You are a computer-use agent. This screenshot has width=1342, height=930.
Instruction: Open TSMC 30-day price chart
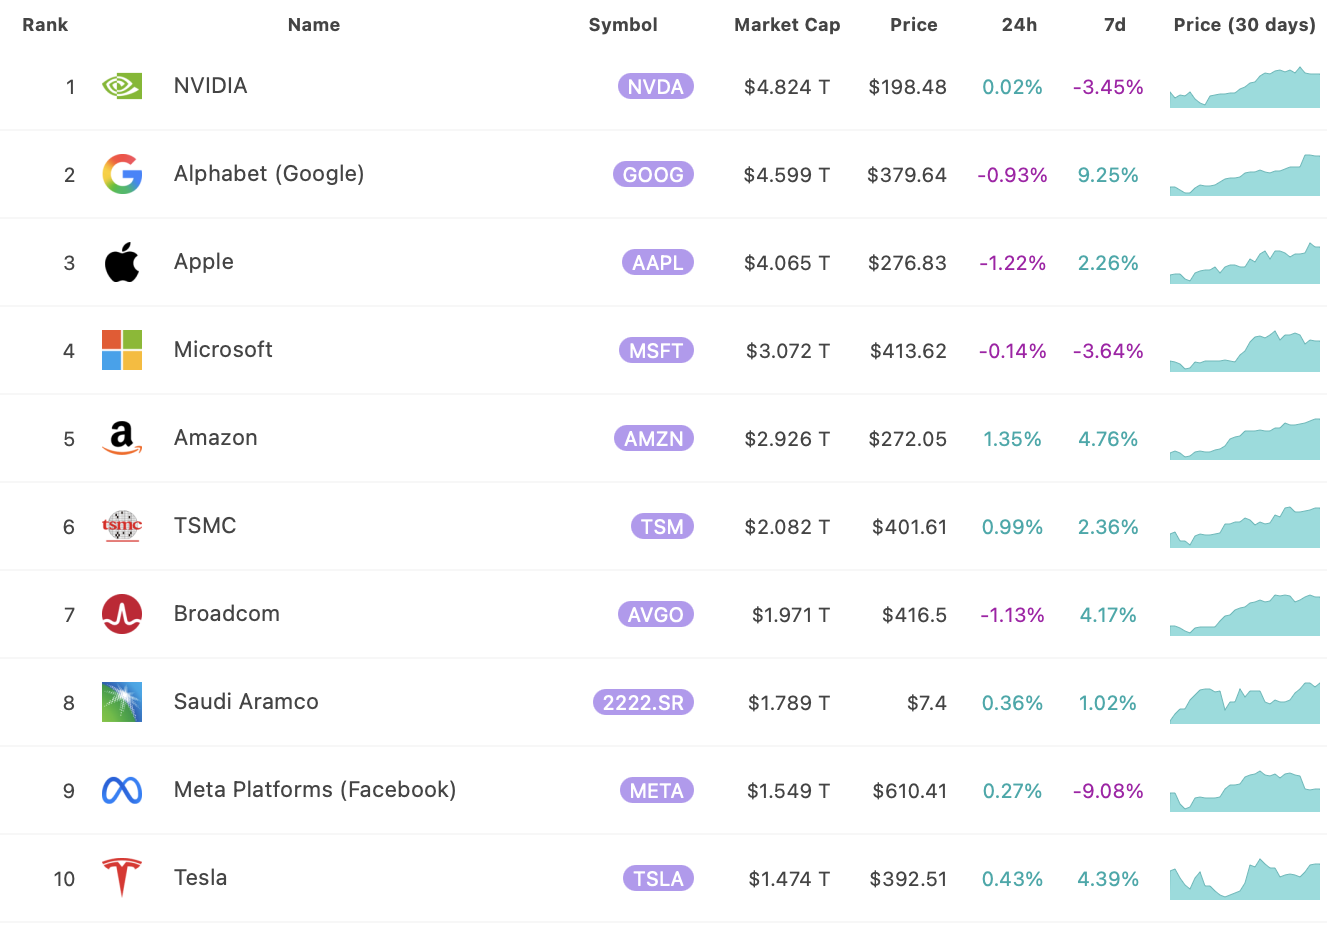(x=1245, y=527)
